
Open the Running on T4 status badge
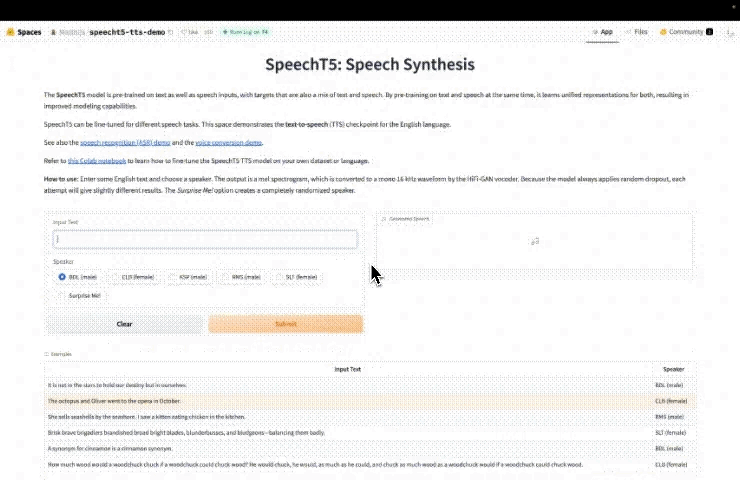[x=245, y=32]
